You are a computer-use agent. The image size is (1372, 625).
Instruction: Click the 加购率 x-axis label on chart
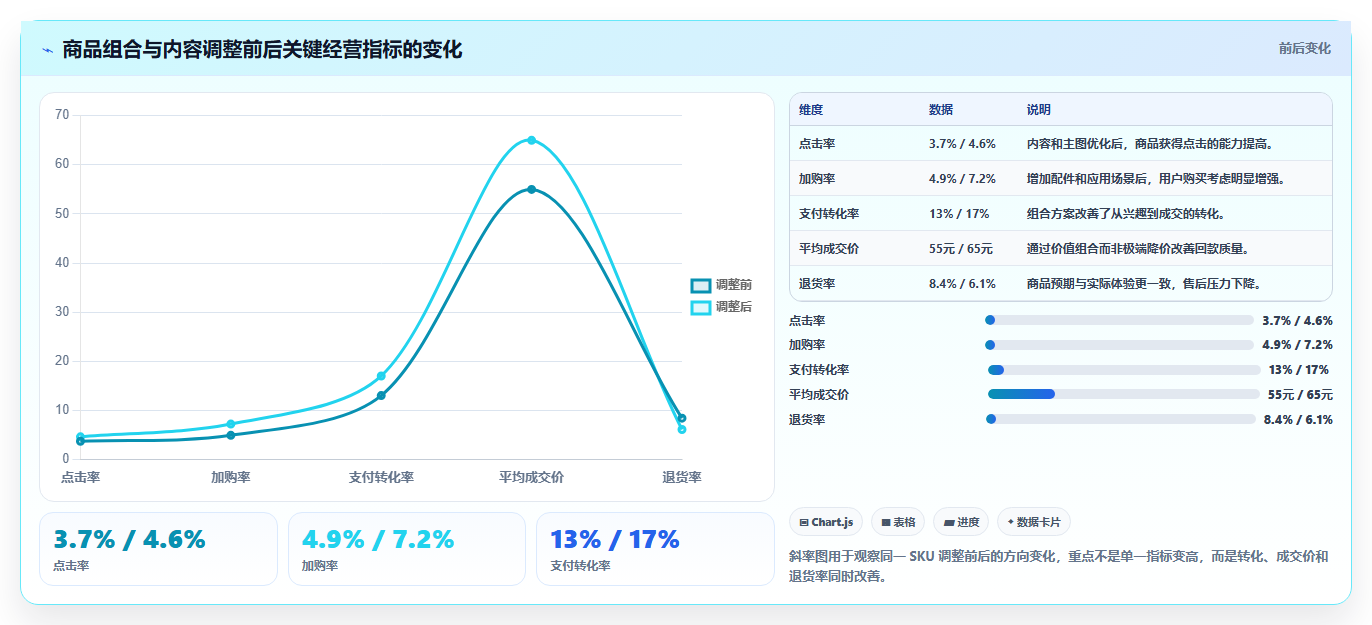[231, 478]
